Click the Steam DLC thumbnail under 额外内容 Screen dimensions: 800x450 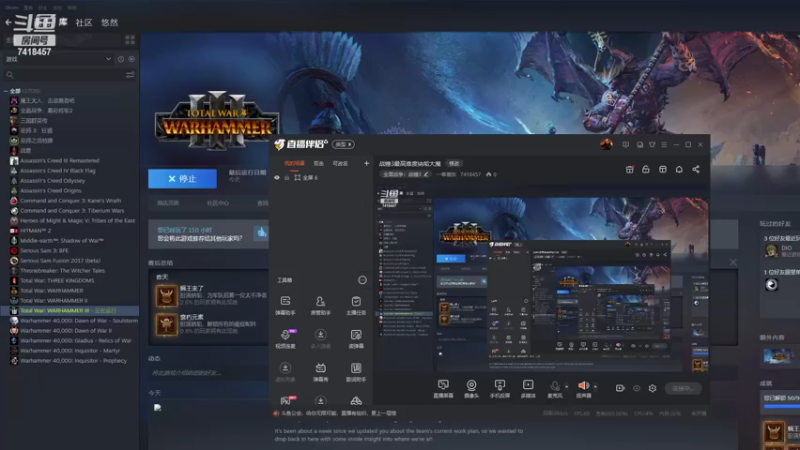(779, 356)
